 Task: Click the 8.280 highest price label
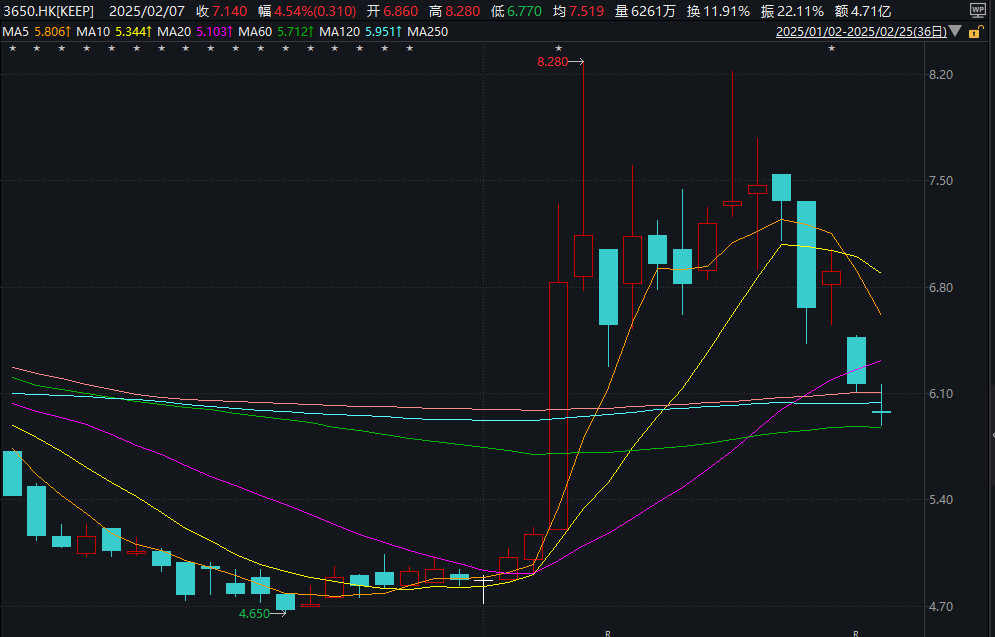pos(553,62)
